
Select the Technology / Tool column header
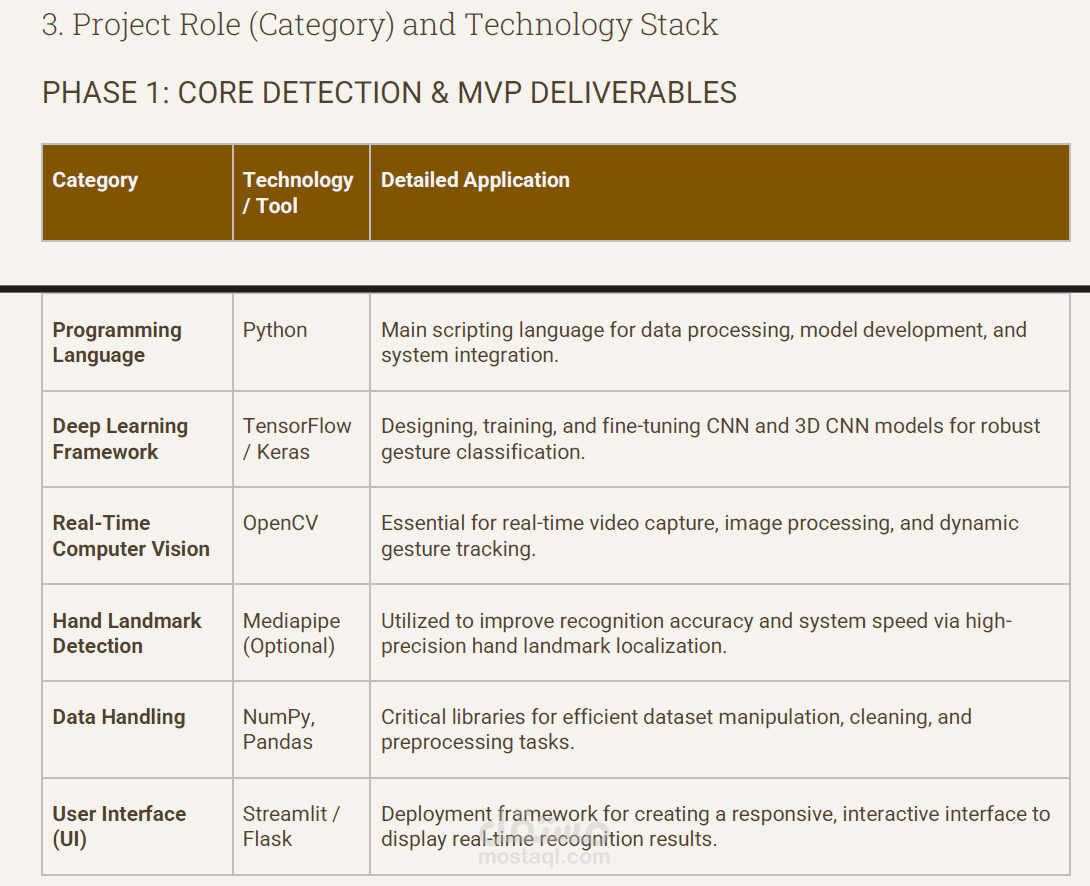tap(297, 193)
